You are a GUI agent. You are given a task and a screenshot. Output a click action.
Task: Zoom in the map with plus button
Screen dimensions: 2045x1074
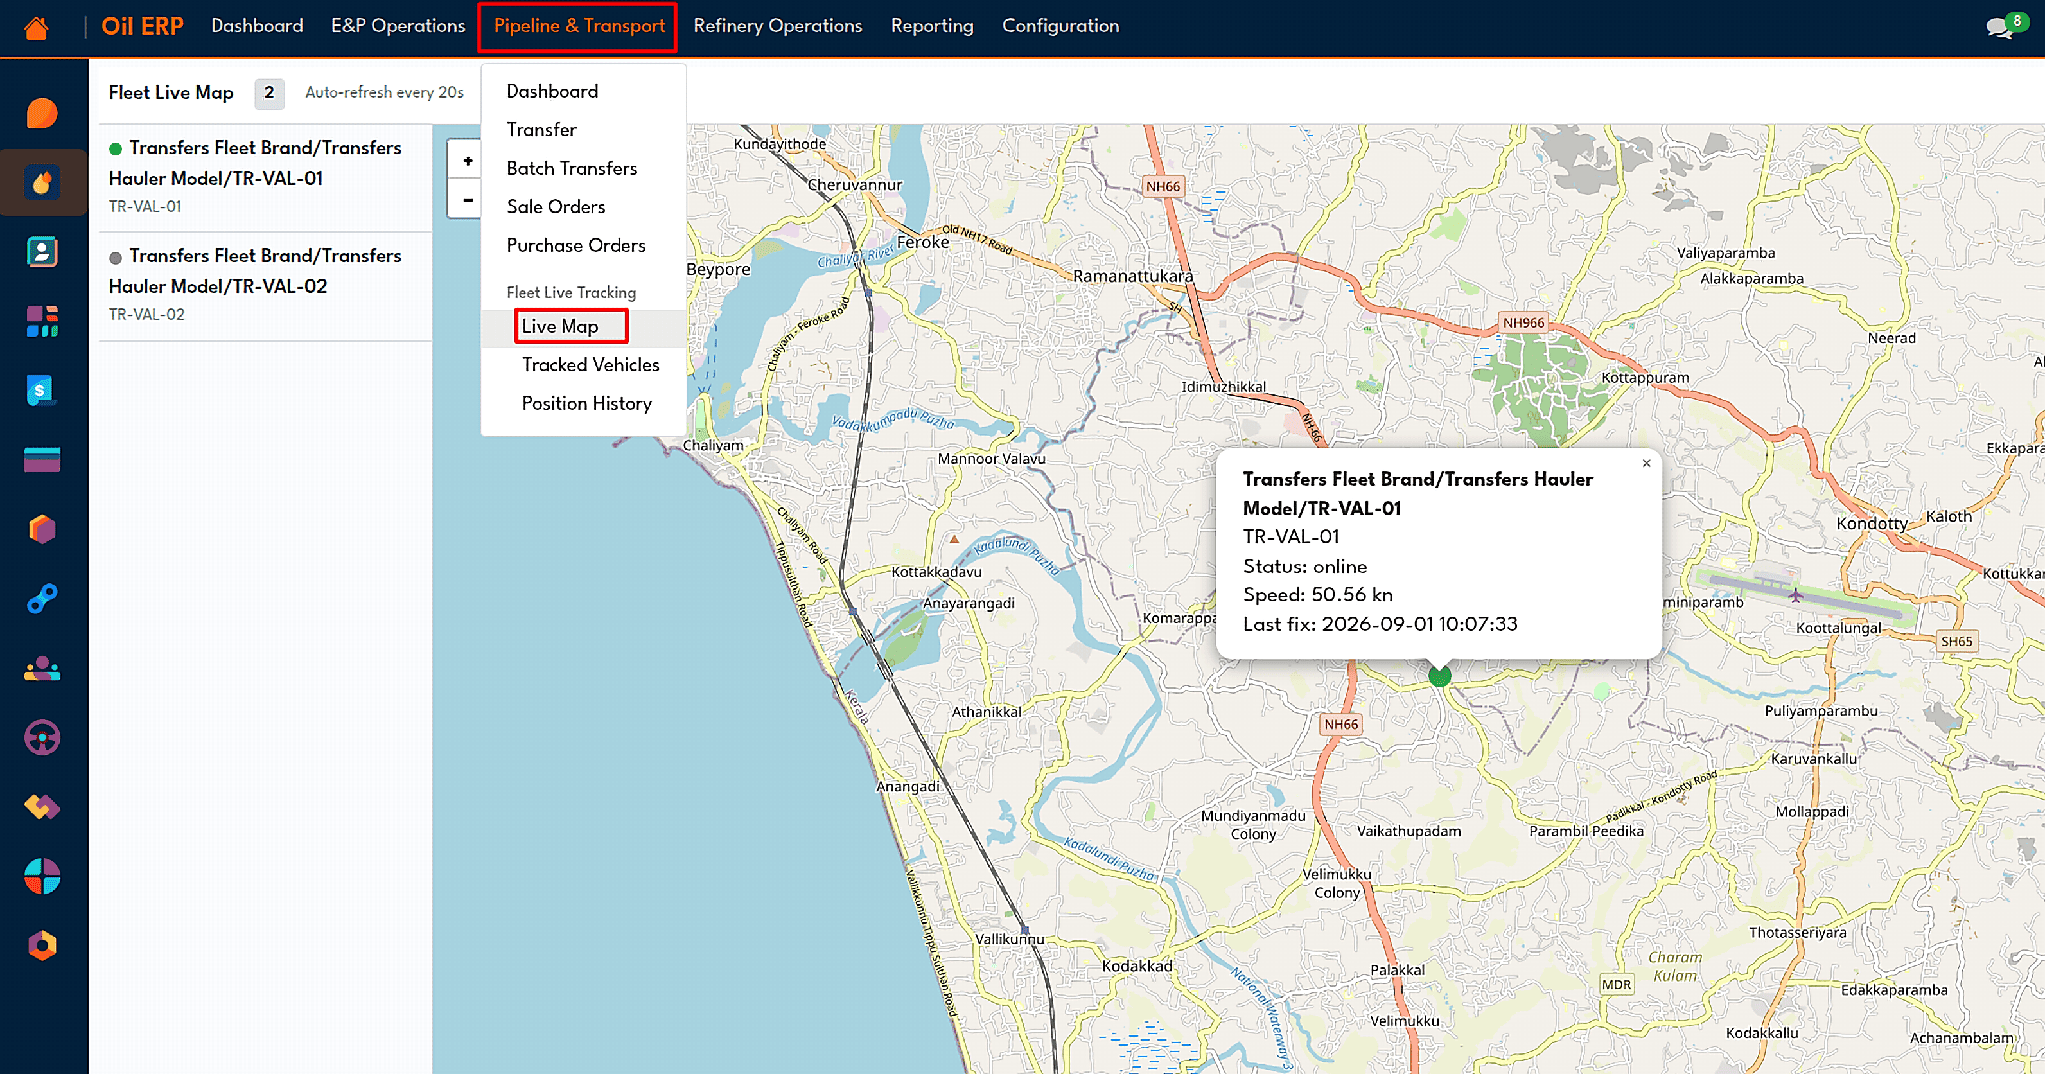pyautogui.click(x=467, y=160)
